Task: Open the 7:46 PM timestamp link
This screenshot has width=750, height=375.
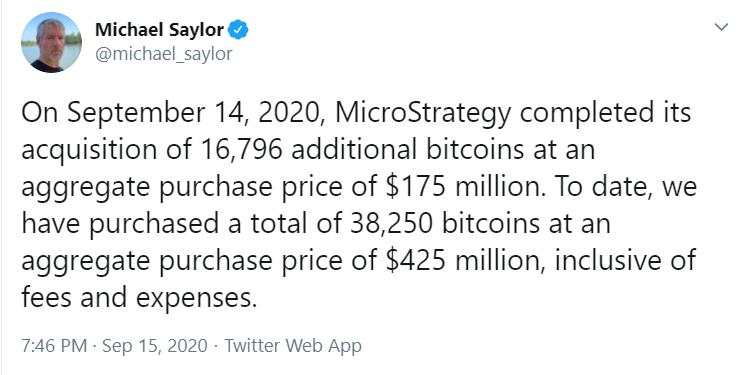Action: 54,346
